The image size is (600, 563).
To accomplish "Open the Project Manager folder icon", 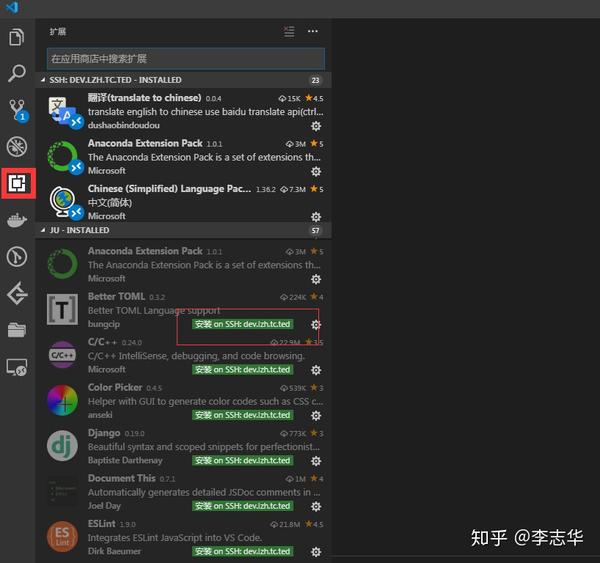I will 17,330.
